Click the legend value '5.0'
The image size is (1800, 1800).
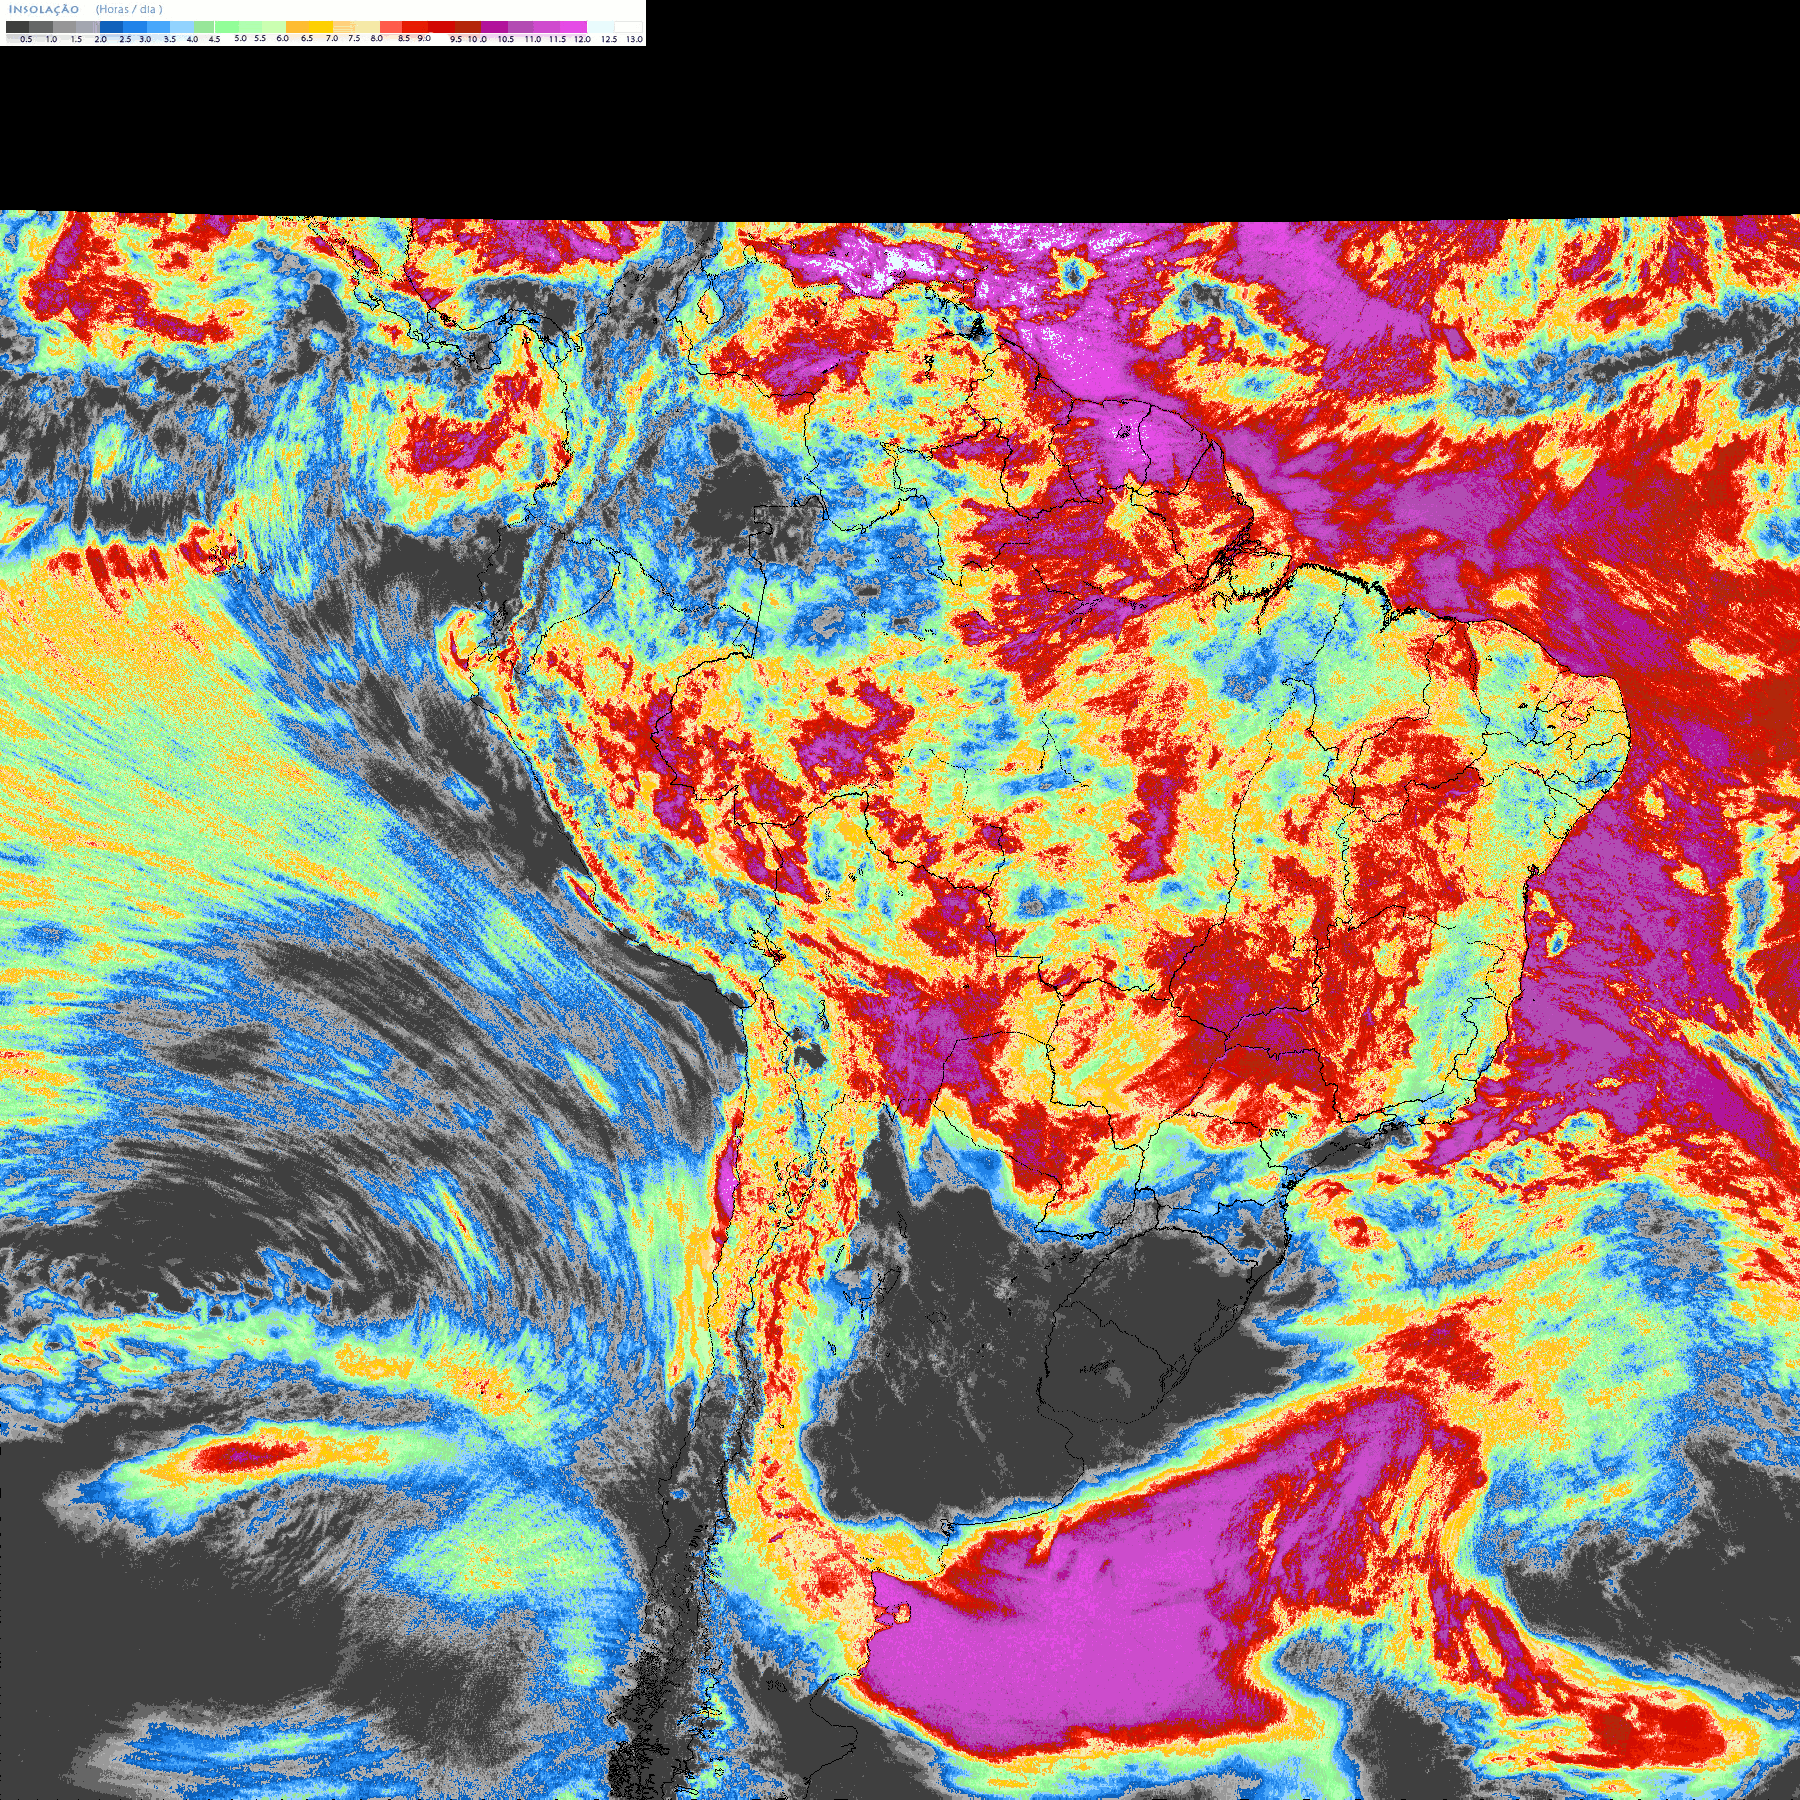coord(240,38)
